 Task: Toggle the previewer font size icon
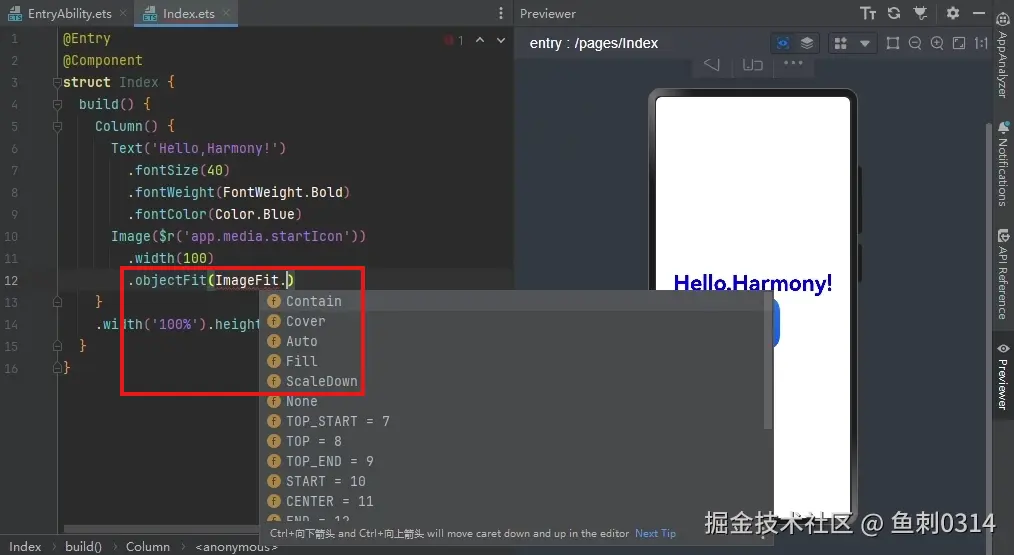868,13
